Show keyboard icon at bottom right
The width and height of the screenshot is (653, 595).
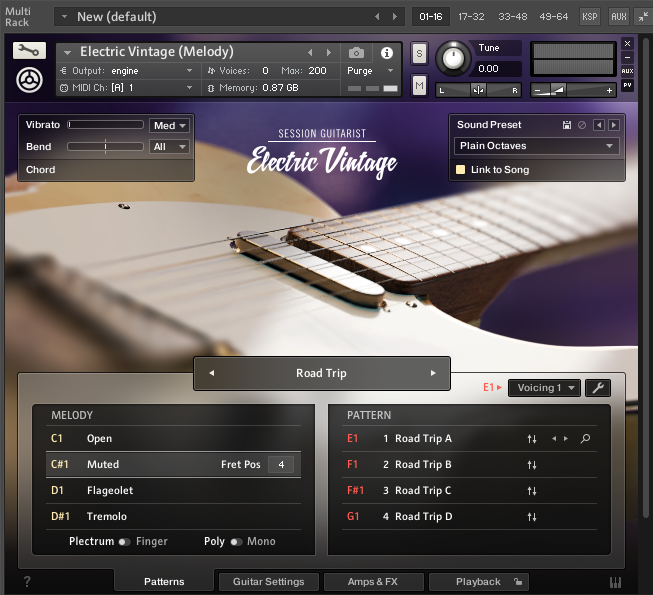616,582
